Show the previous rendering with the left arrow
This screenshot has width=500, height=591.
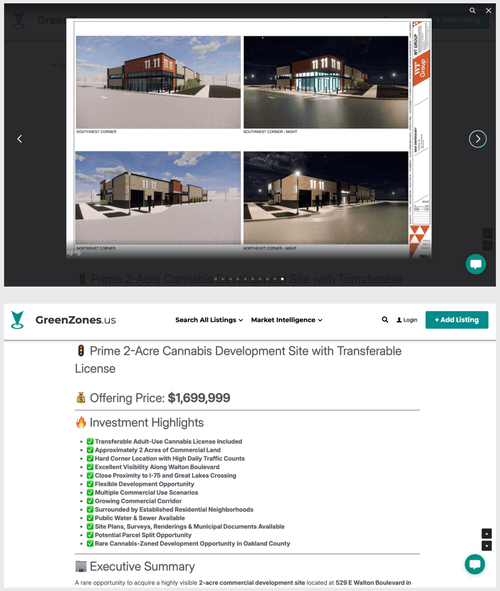pos(20,139)
